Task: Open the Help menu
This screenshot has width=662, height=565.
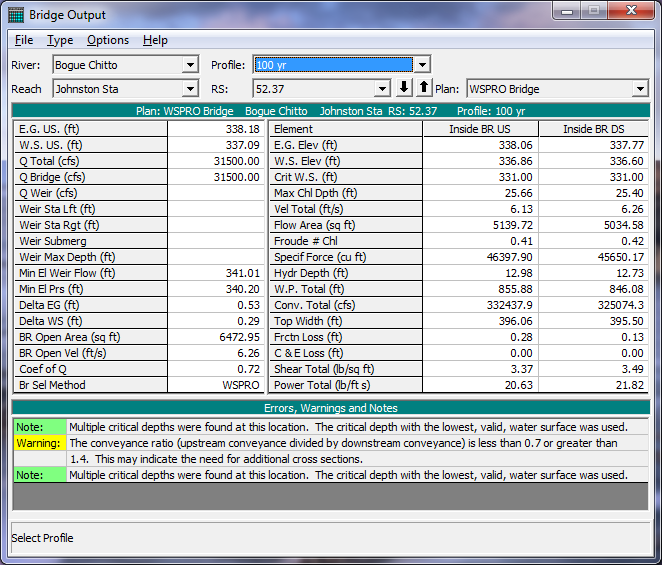Action: 155,40
